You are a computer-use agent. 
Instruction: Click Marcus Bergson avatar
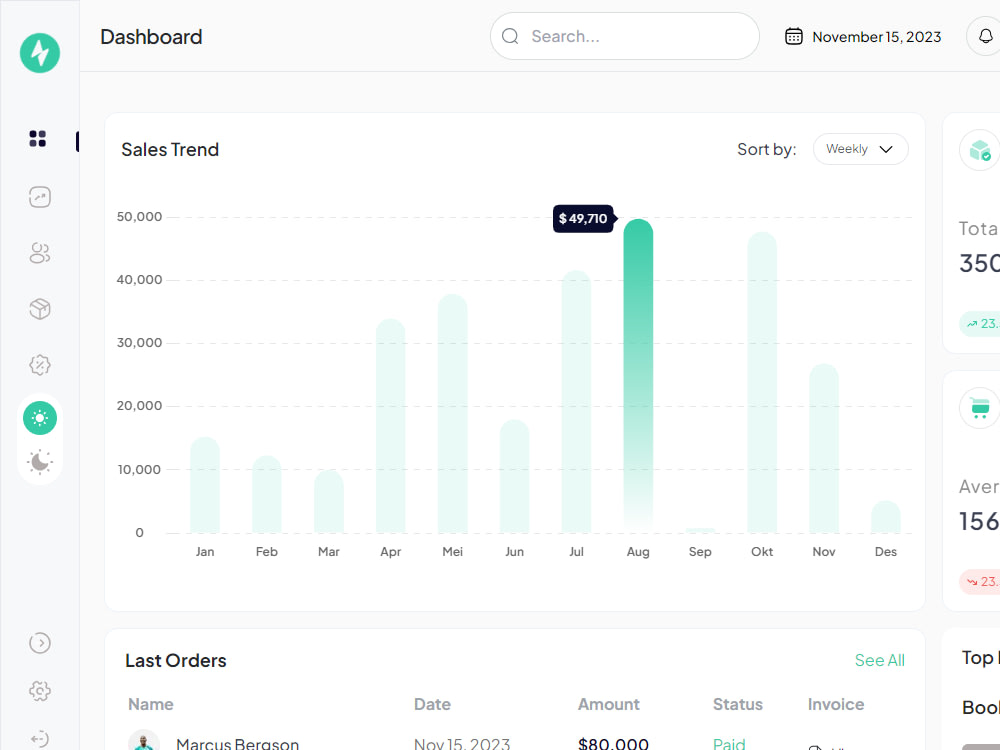point(144,740)
